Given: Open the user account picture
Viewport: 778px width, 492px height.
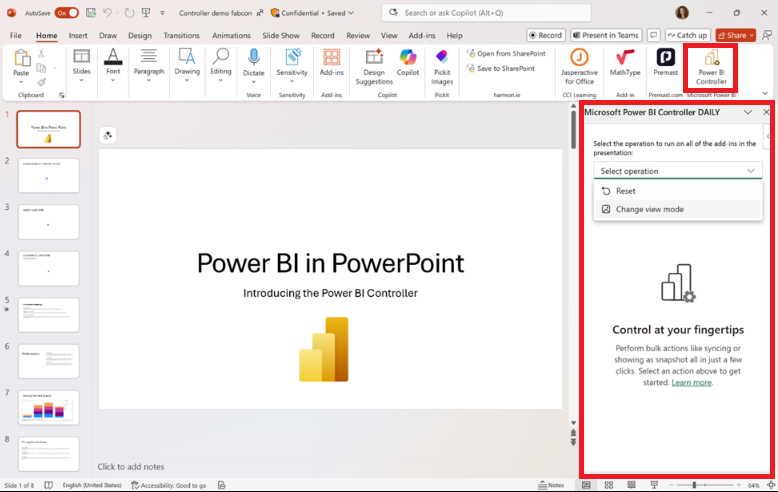Looking at the screenshot, I should point(682,13).
